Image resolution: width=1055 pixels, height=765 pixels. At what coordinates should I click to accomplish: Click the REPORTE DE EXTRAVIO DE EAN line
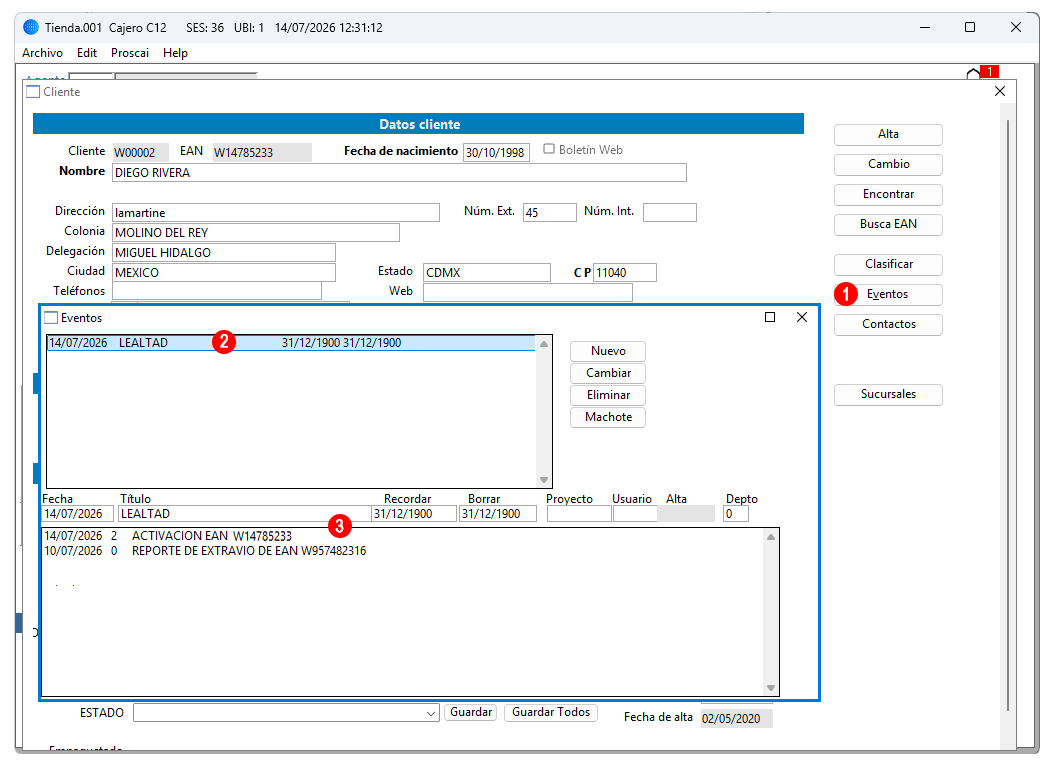coord(205,551)
